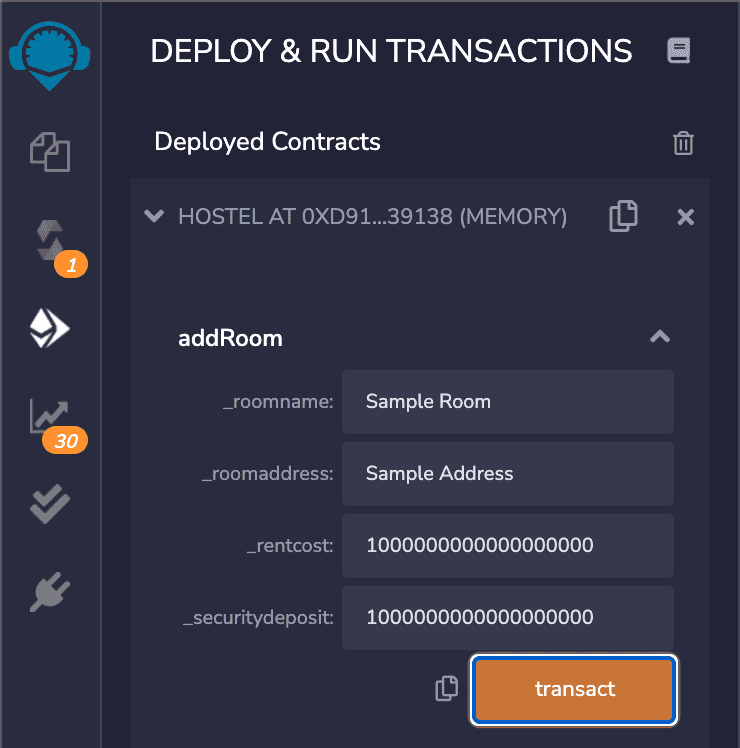This screenshot has width=740, height=748.
Task: Open the Plugin Manager plug icon
Action: click(50, 592)
